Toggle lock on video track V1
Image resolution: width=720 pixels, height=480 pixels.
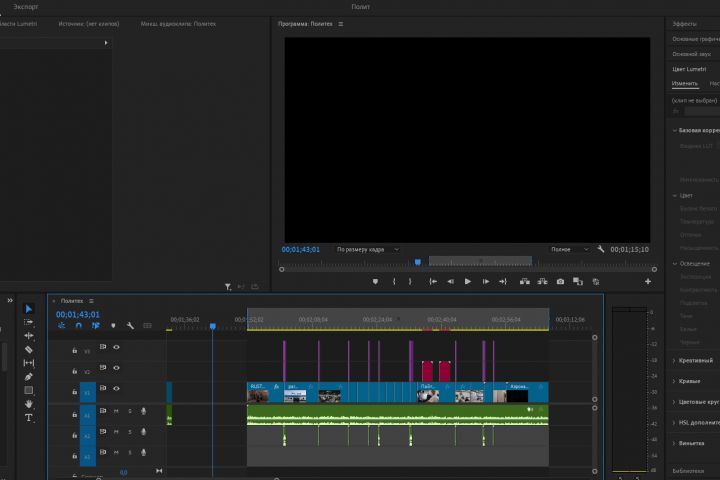tap(75, 391)
